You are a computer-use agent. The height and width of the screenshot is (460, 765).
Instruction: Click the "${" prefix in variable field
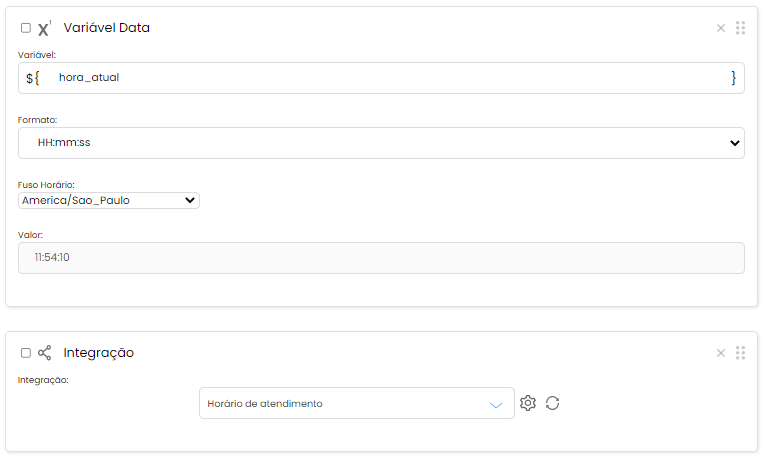pos(33,78)
